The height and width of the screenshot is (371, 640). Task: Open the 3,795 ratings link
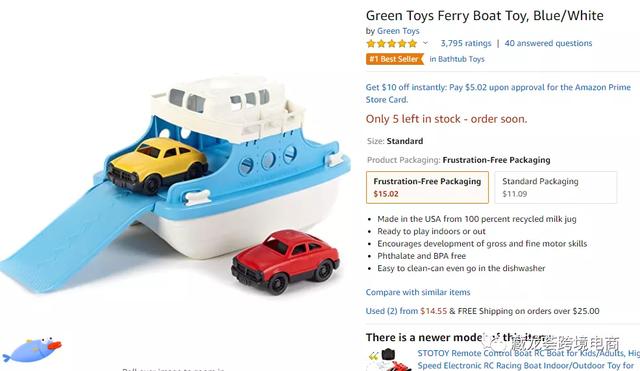[x=466, y=43]
